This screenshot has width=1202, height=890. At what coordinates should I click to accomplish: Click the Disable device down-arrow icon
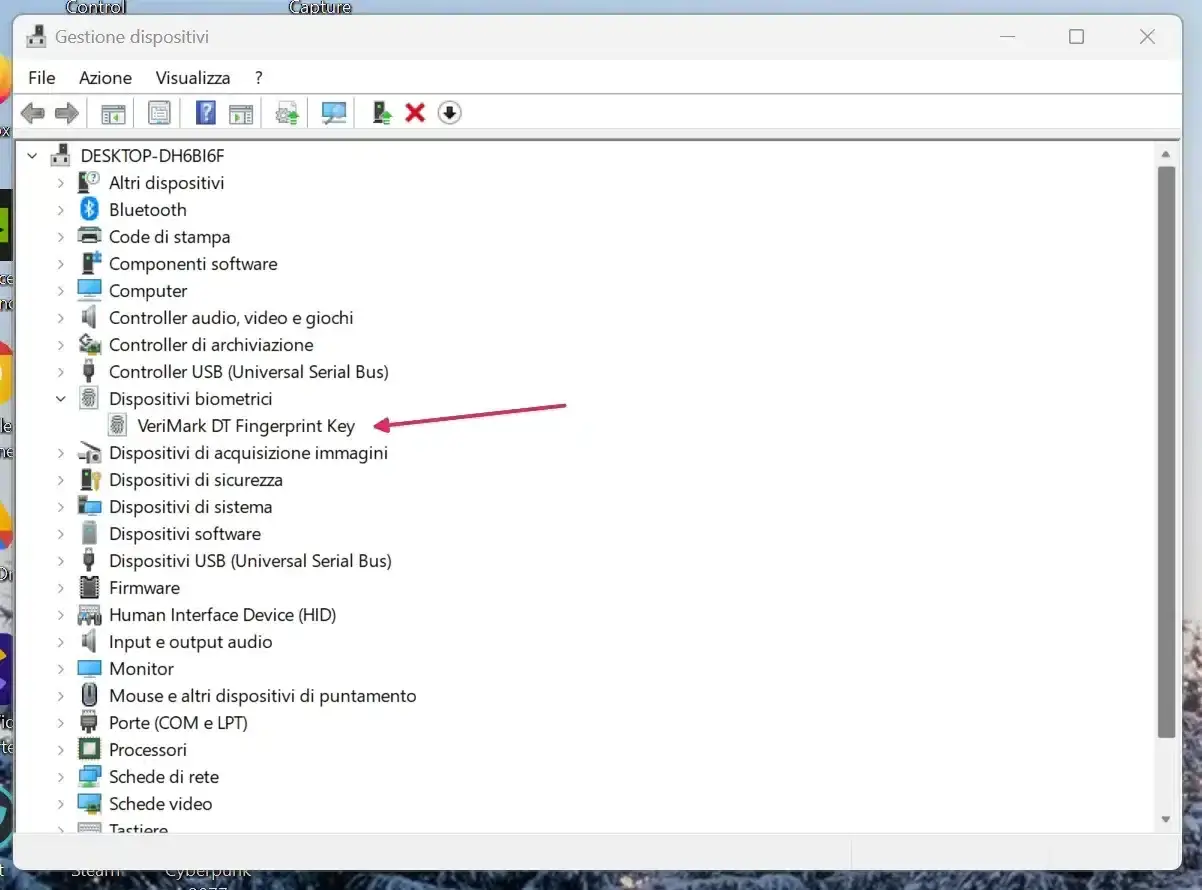pos(449,113)
